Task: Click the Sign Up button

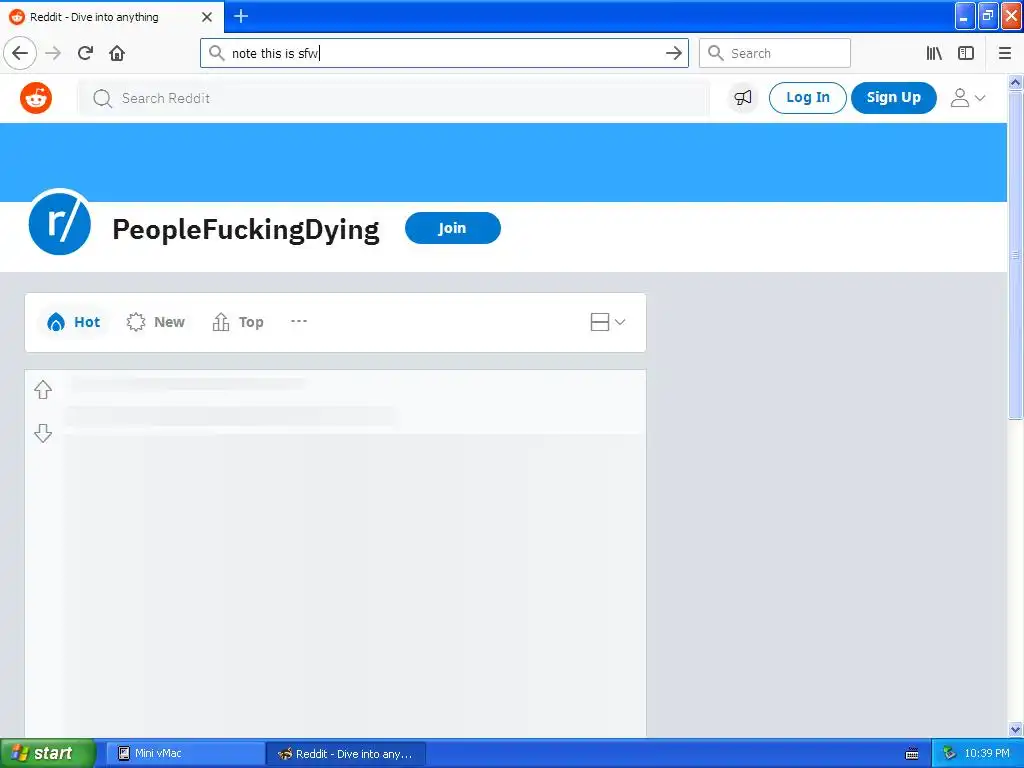Action: point(893,98)
